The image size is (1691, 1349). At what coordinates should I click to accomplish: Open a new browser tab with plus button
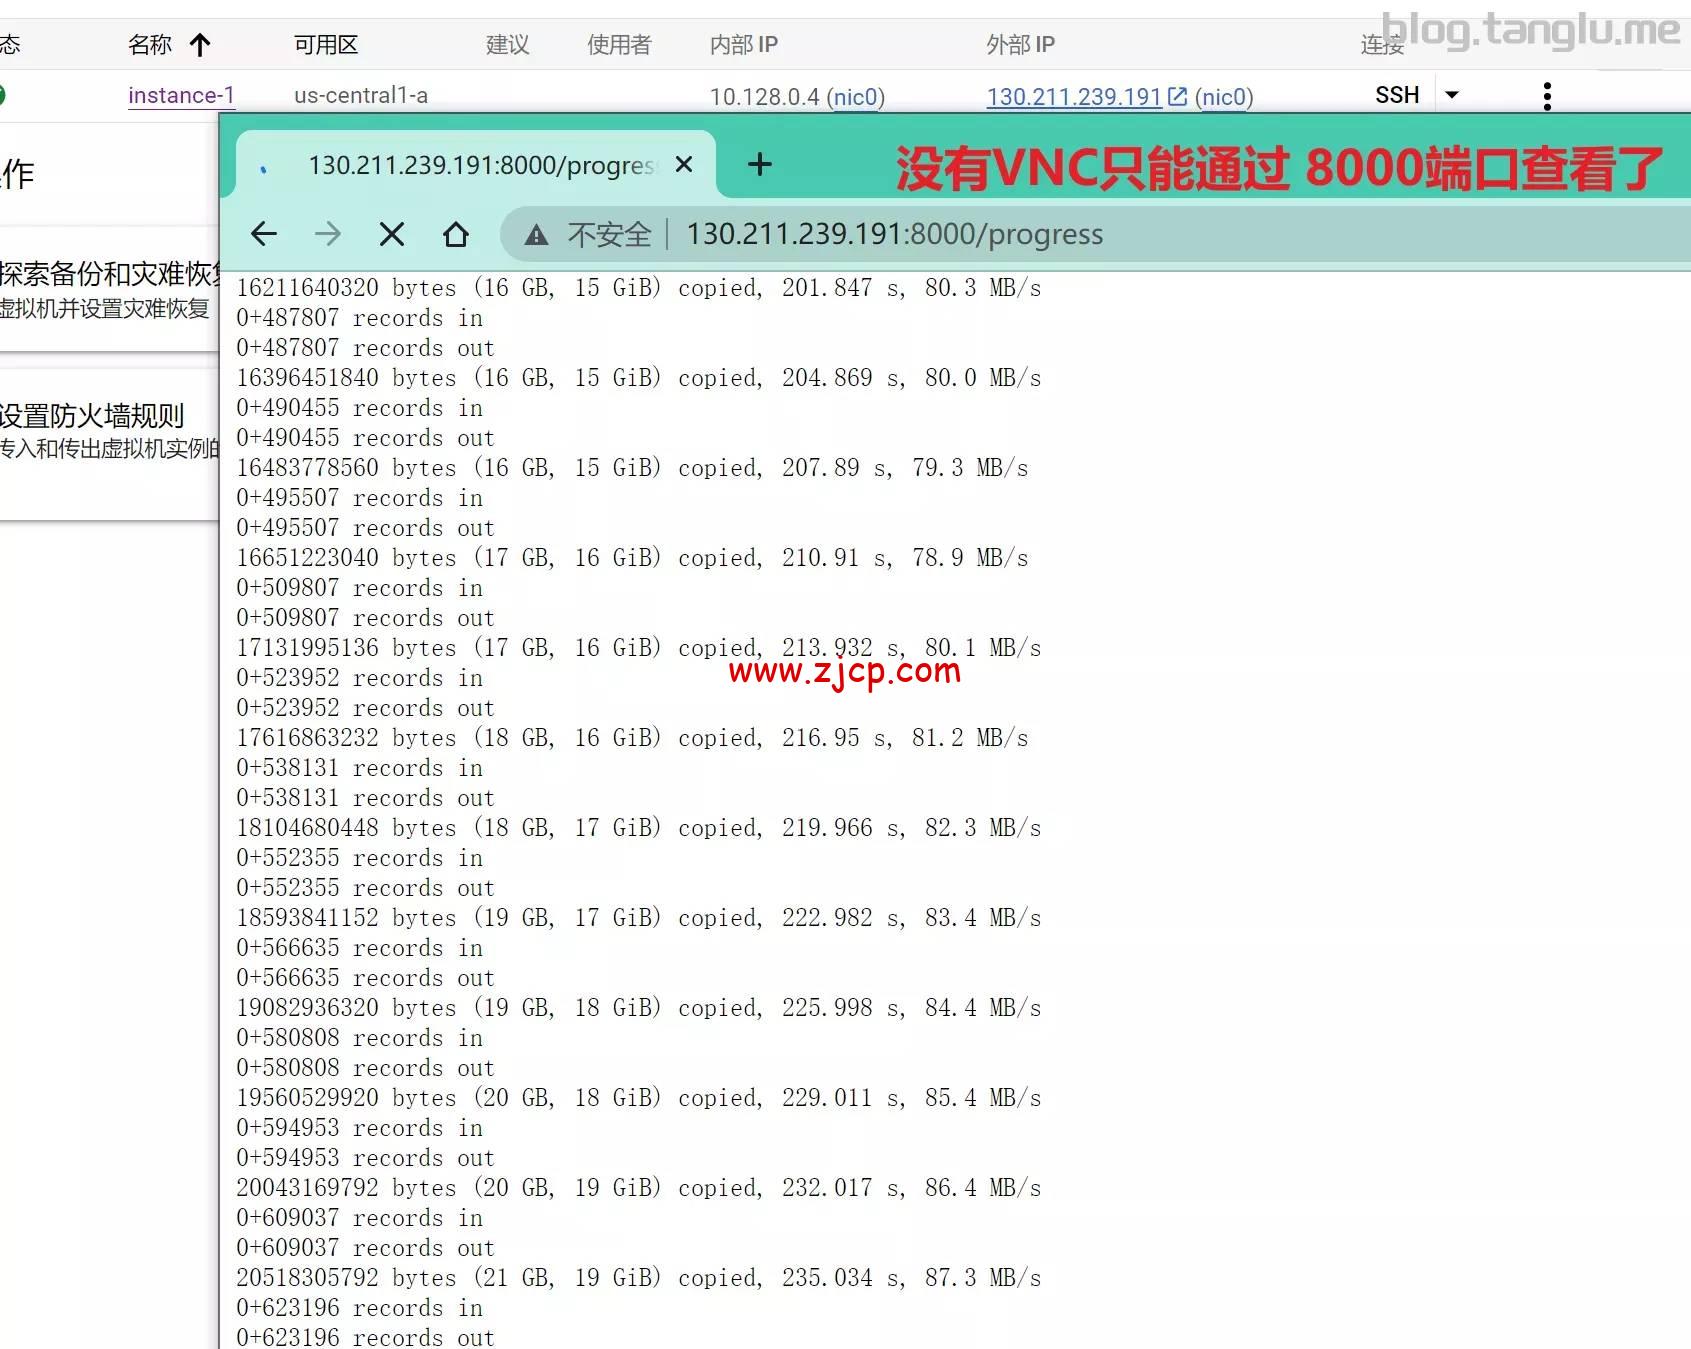point(760,165)
